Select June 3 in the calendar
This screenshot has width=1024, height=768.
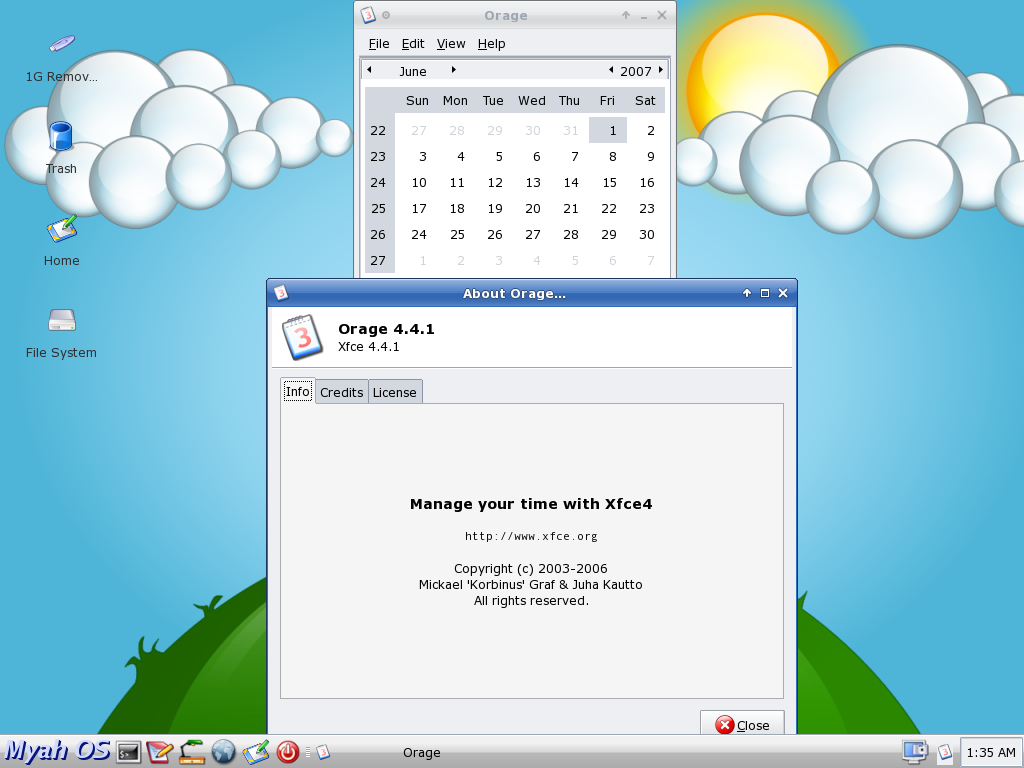click(419, 156)
